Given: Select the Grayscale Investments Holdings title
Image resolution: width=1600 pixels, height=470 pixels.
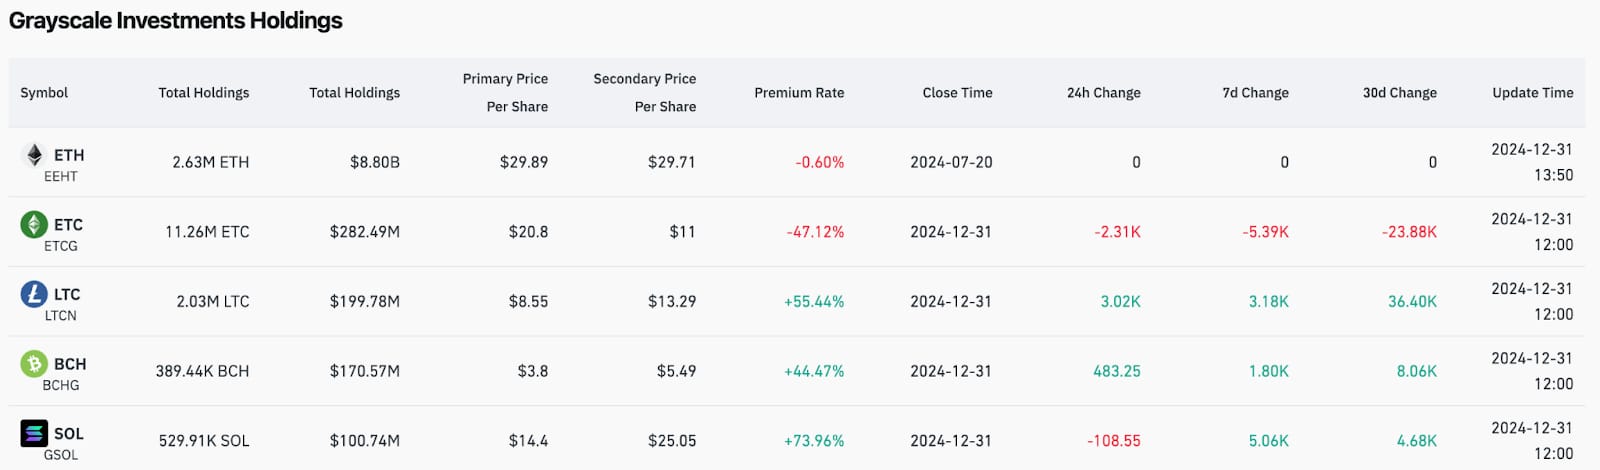Looking at the screenshot, I should click(x=176, y=20).
